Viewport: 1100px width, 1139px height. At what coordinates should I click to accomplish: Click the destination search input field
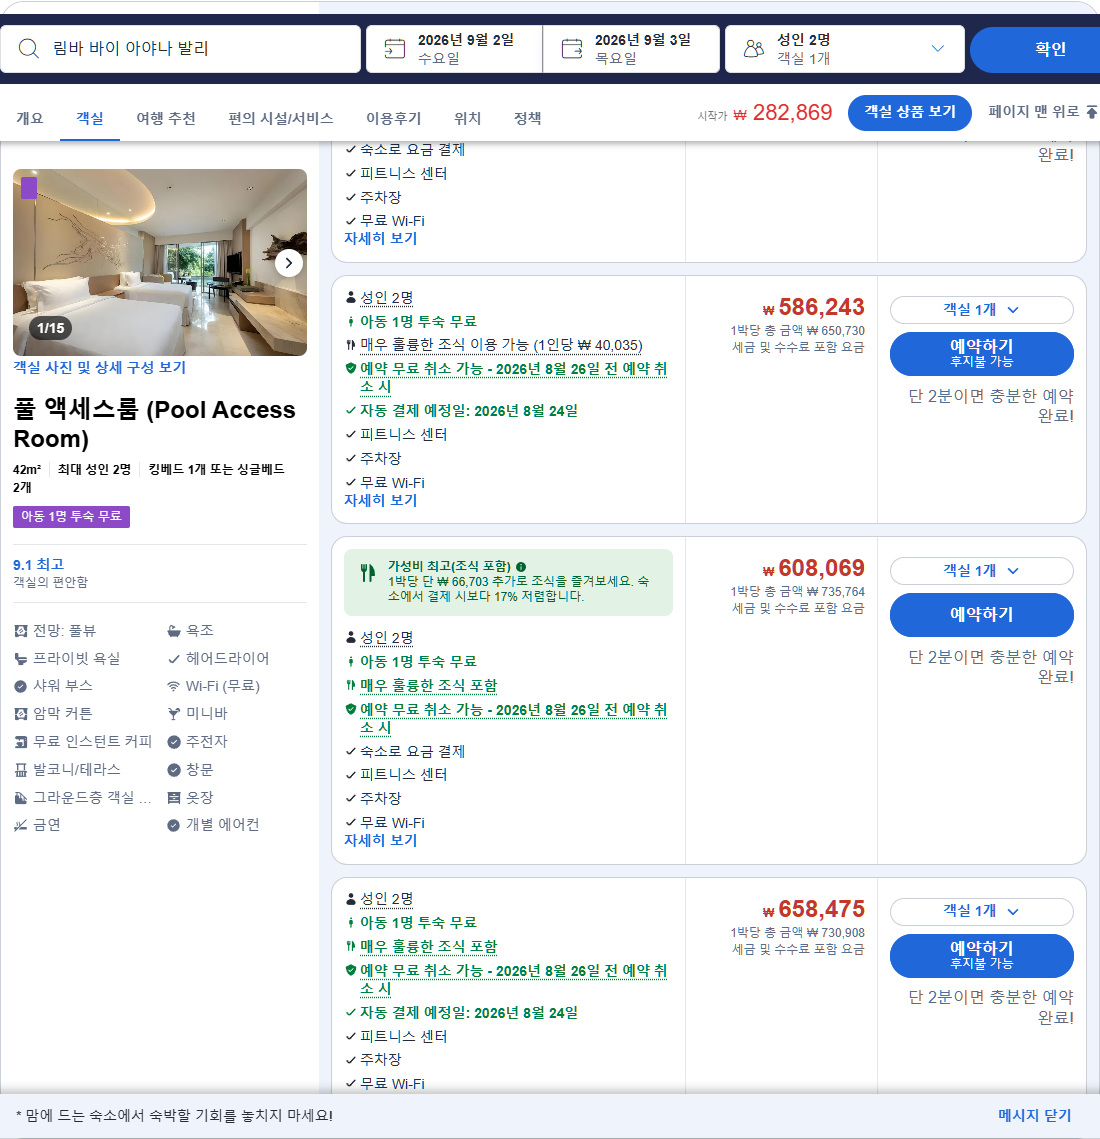180,49
